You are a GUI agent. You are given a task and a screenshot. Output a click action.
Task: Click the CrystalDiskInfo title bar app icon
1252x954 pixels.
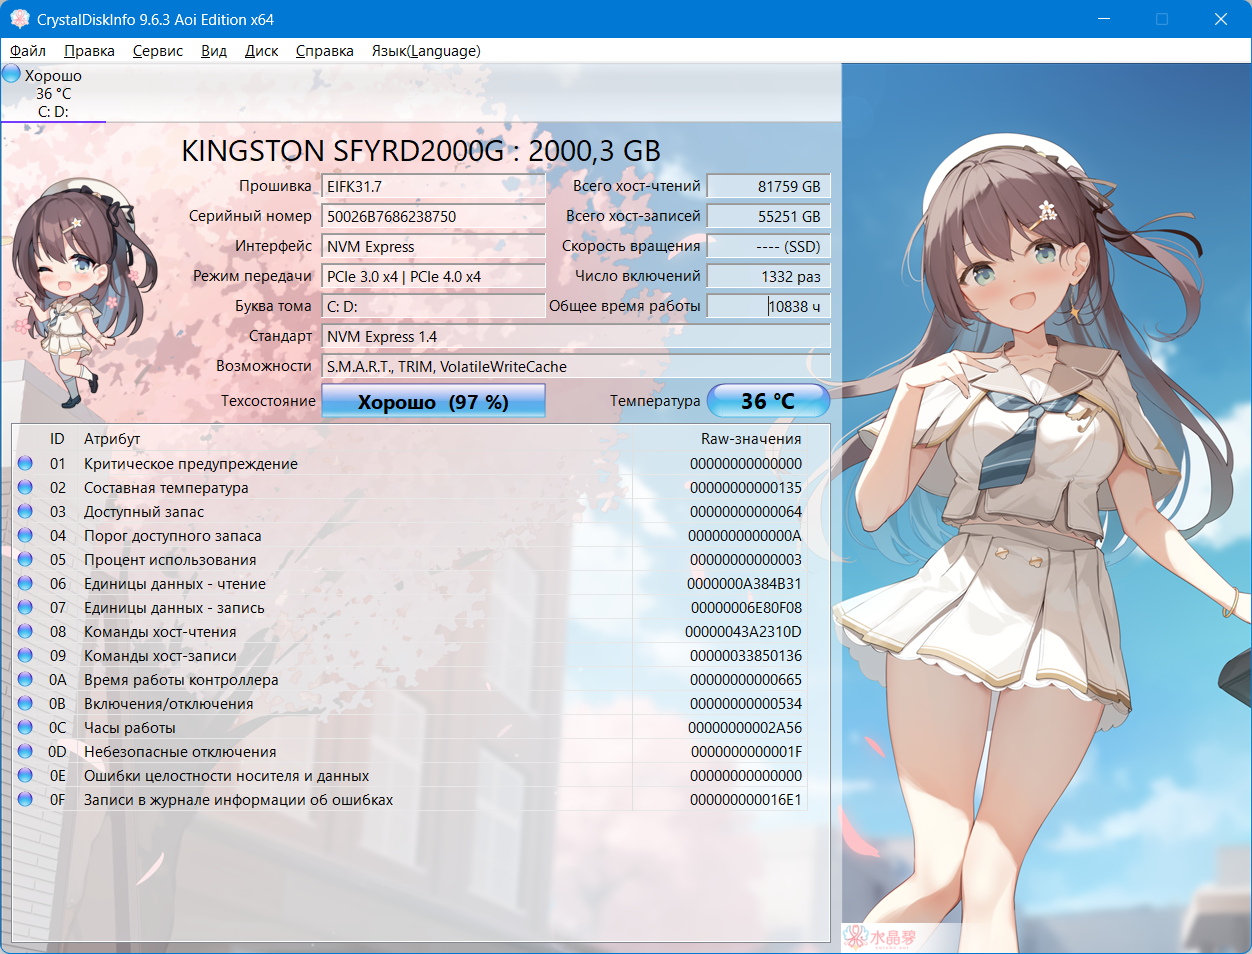[19, 19]
